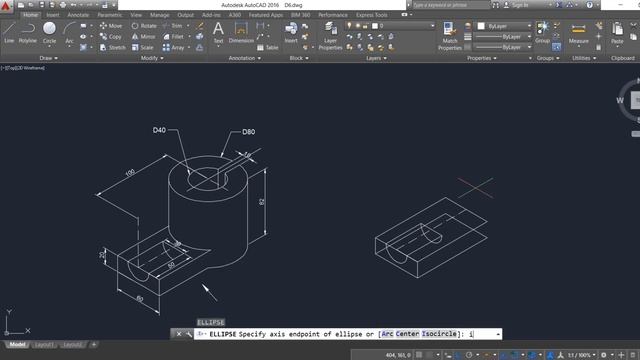Expand the Draw panel
This screenshot has width=640, height=360.
tap(48, 58)
